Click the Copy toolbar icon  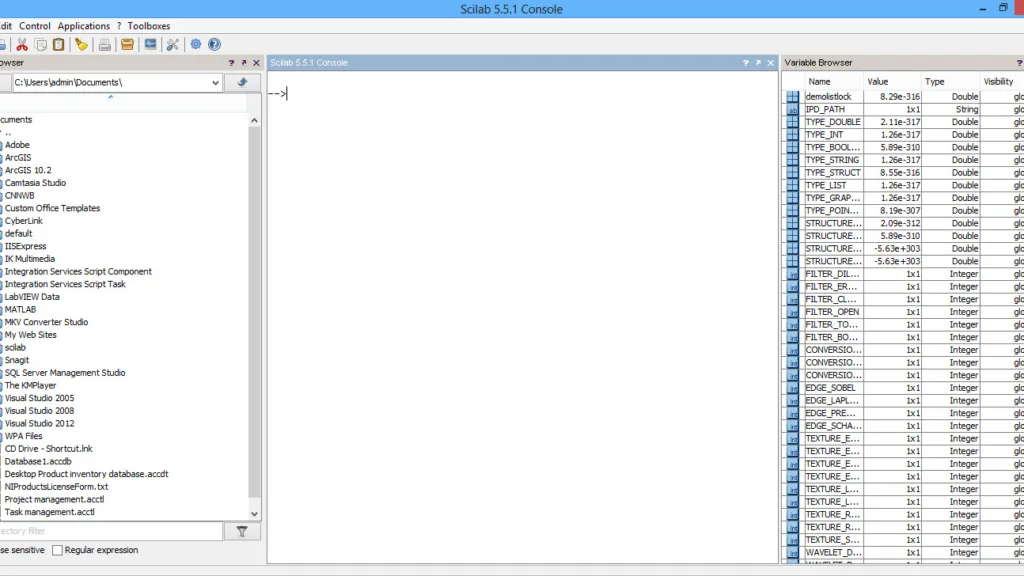click(x=40, y=44)
